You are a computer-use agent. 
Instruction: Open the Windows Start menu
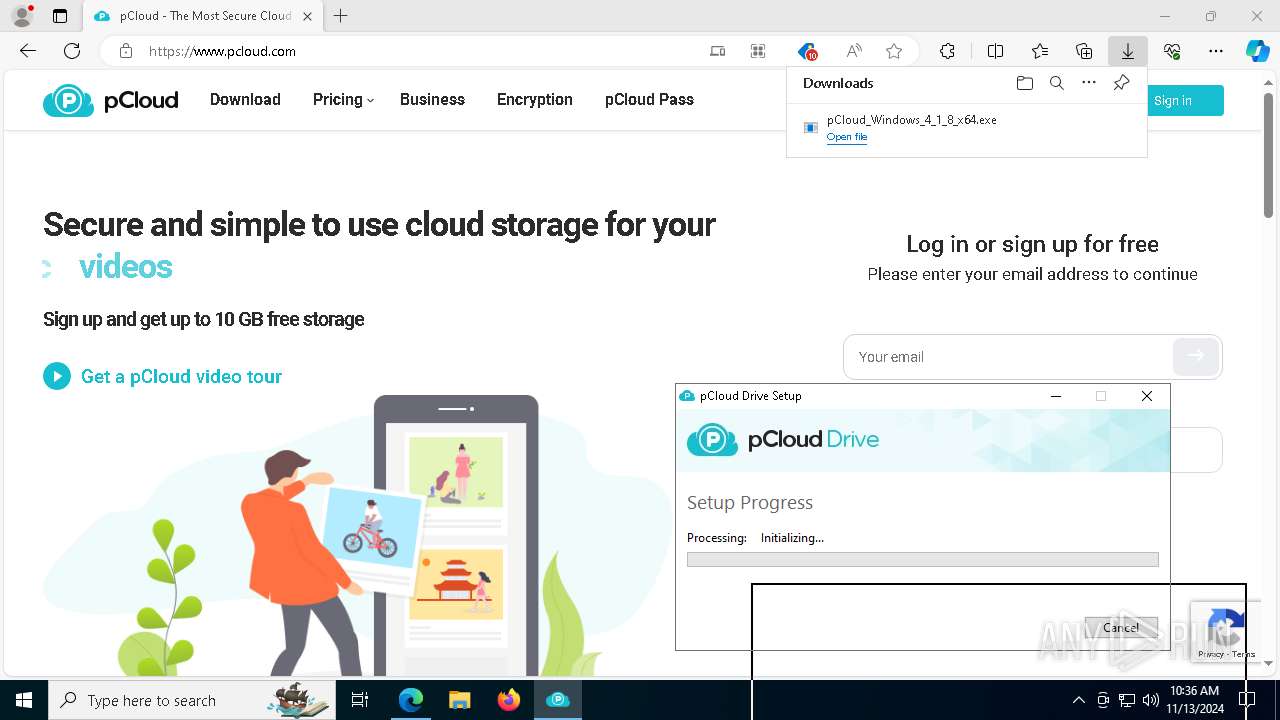(x=24, y=700)
